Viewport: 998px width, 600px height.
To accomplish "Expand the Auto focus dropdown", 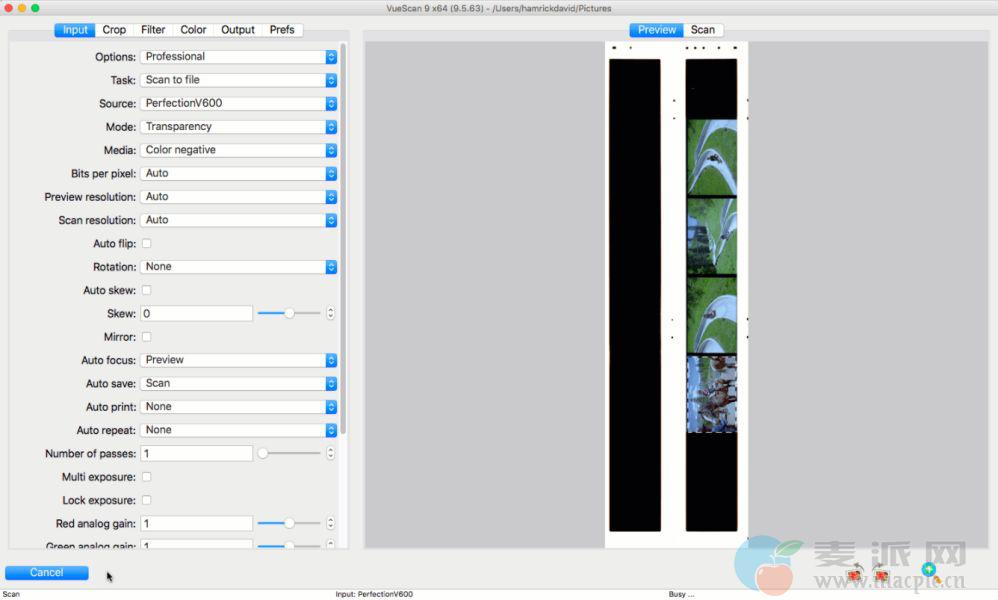I will 238,360.
